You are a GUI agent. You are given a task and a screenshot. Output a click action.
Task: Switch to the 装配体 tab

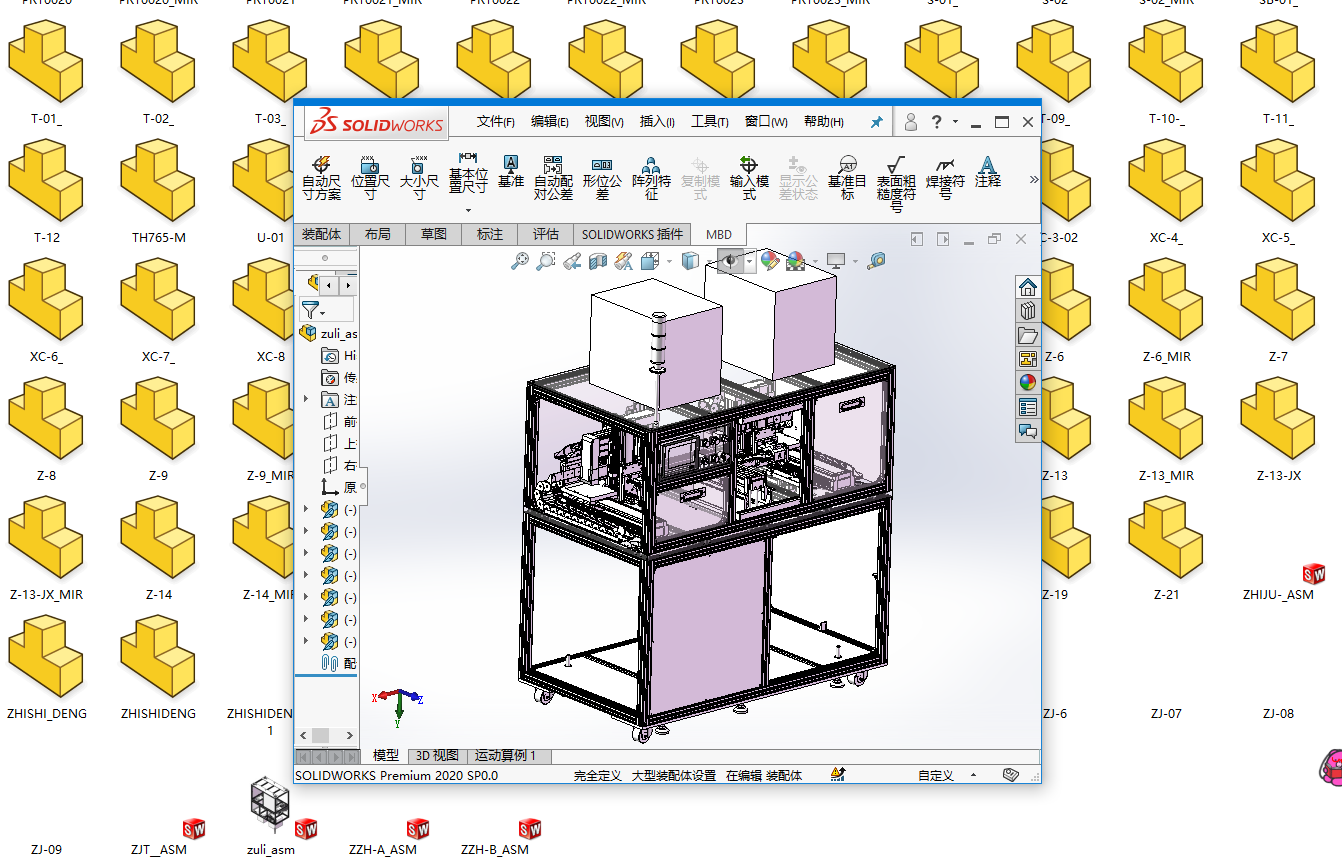pos(321,234)
